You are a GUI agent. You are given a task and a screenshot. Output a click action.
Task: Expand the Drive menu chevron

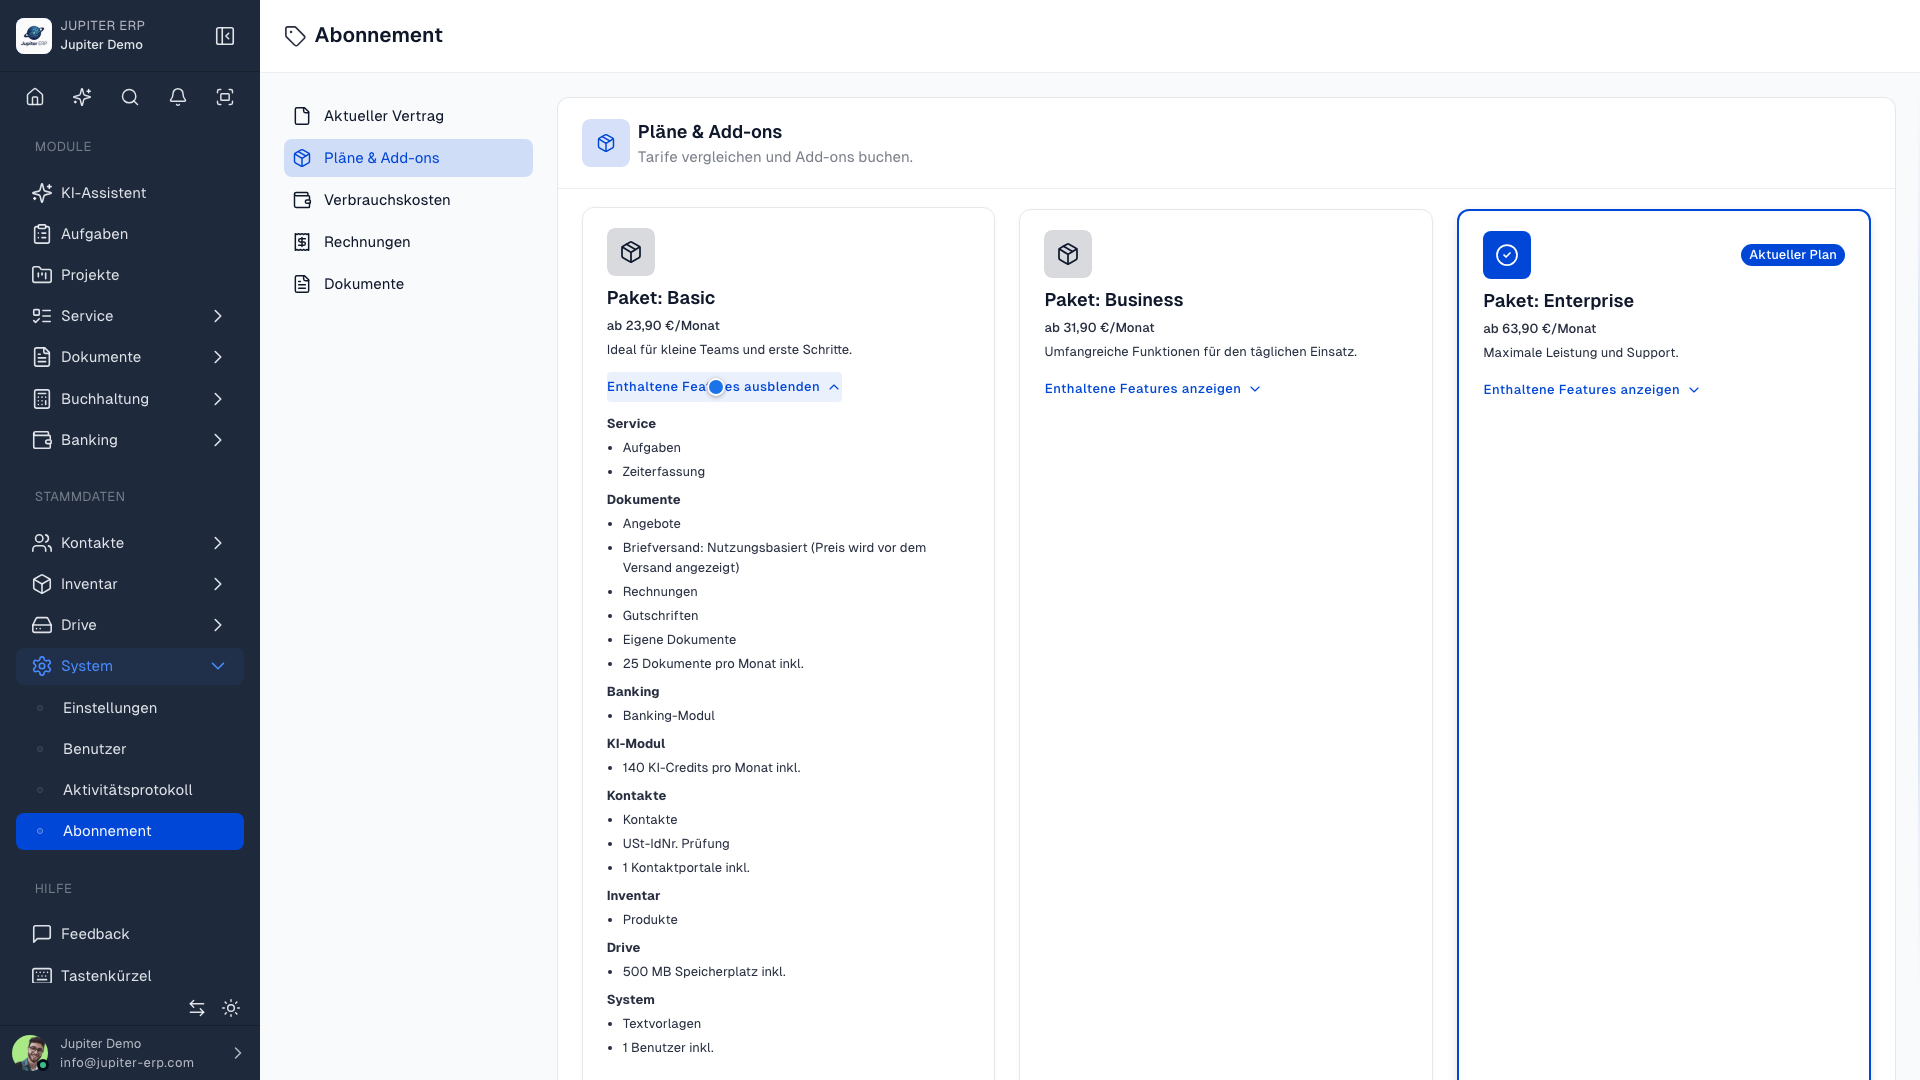point(218,625)
